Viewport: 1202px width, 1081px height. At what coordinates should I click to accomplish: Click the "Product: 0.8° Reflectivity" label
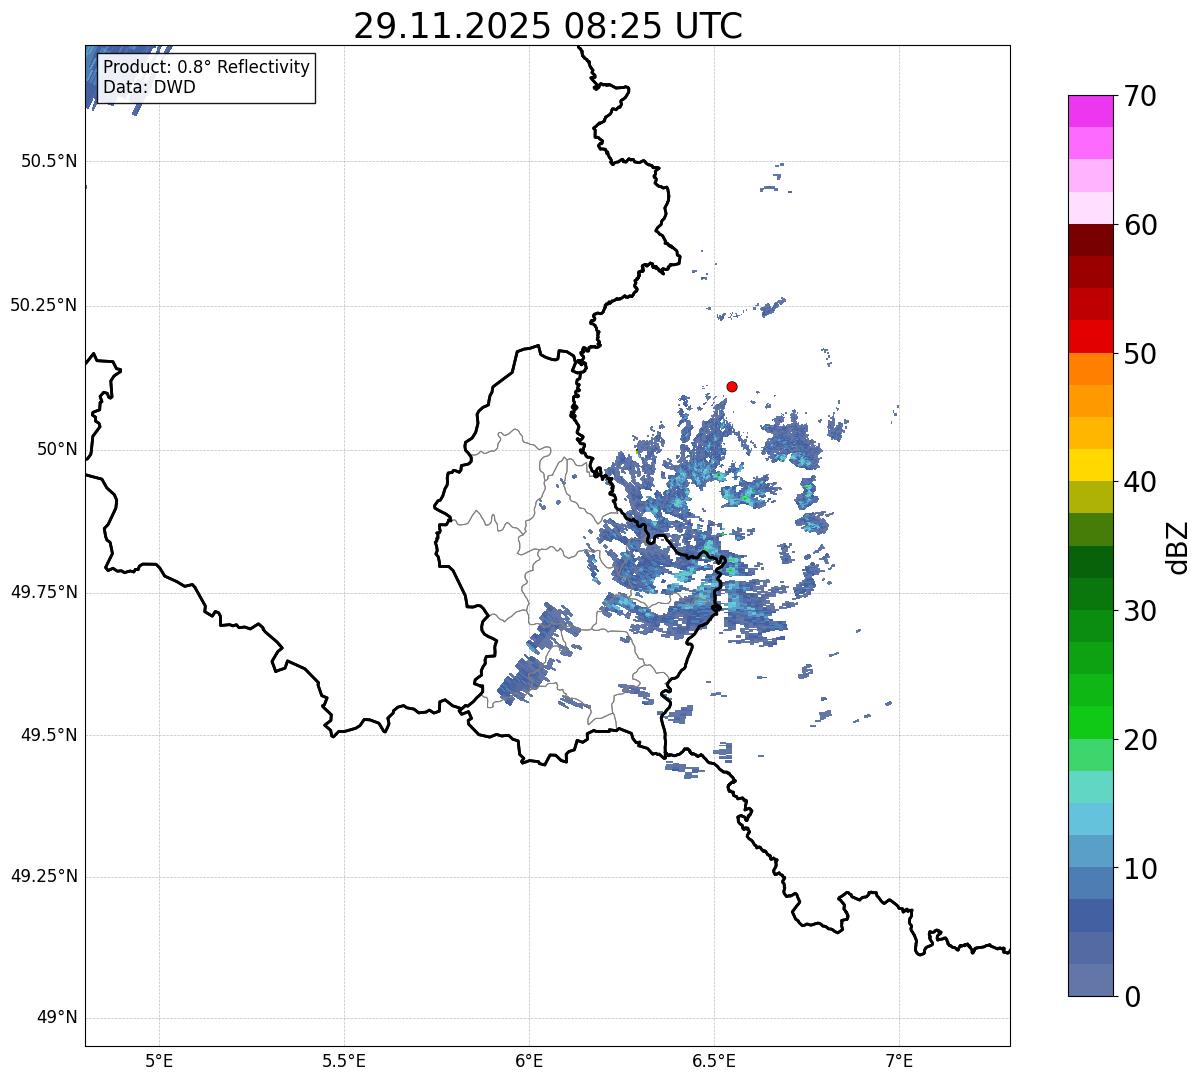[207, 67]
